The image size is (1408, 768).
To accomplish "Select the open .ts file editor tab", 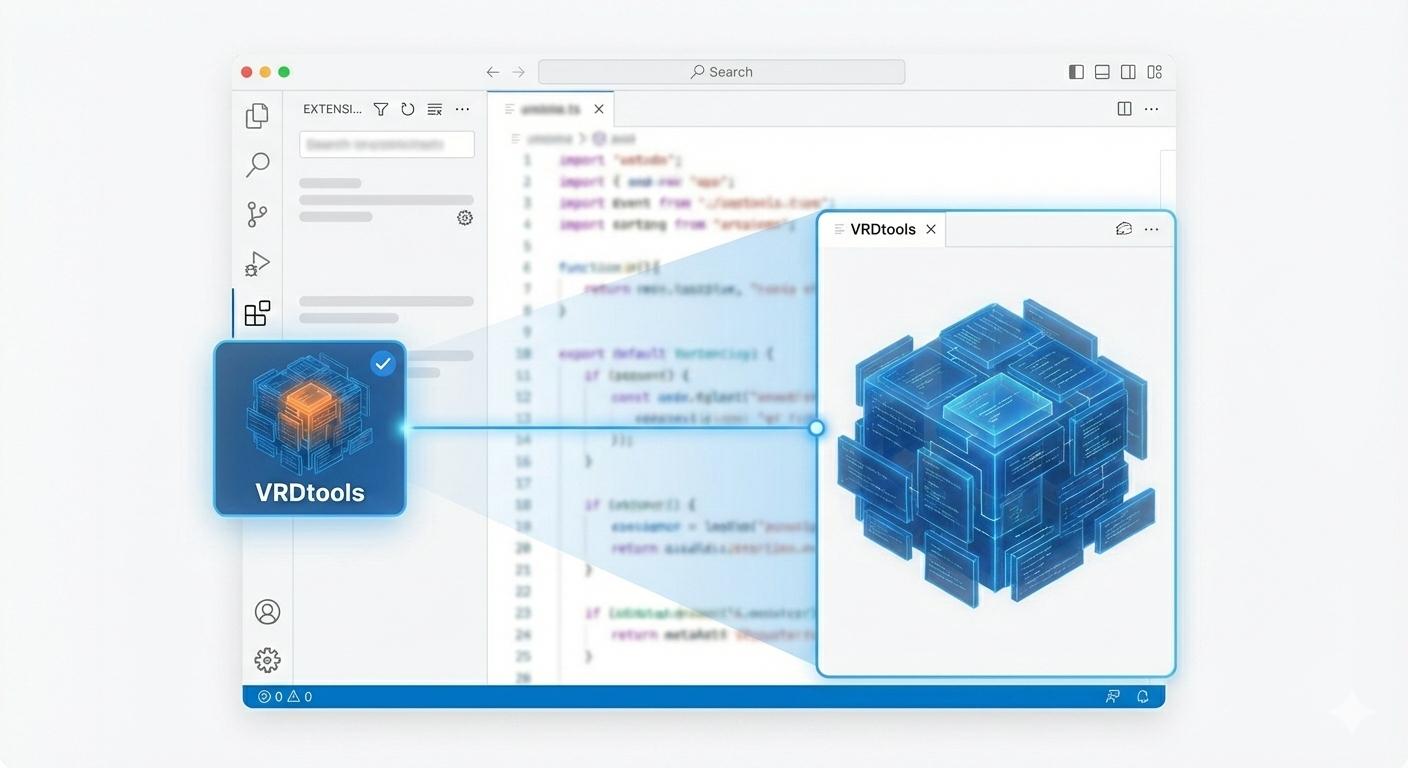I will [x=548, y=108].
